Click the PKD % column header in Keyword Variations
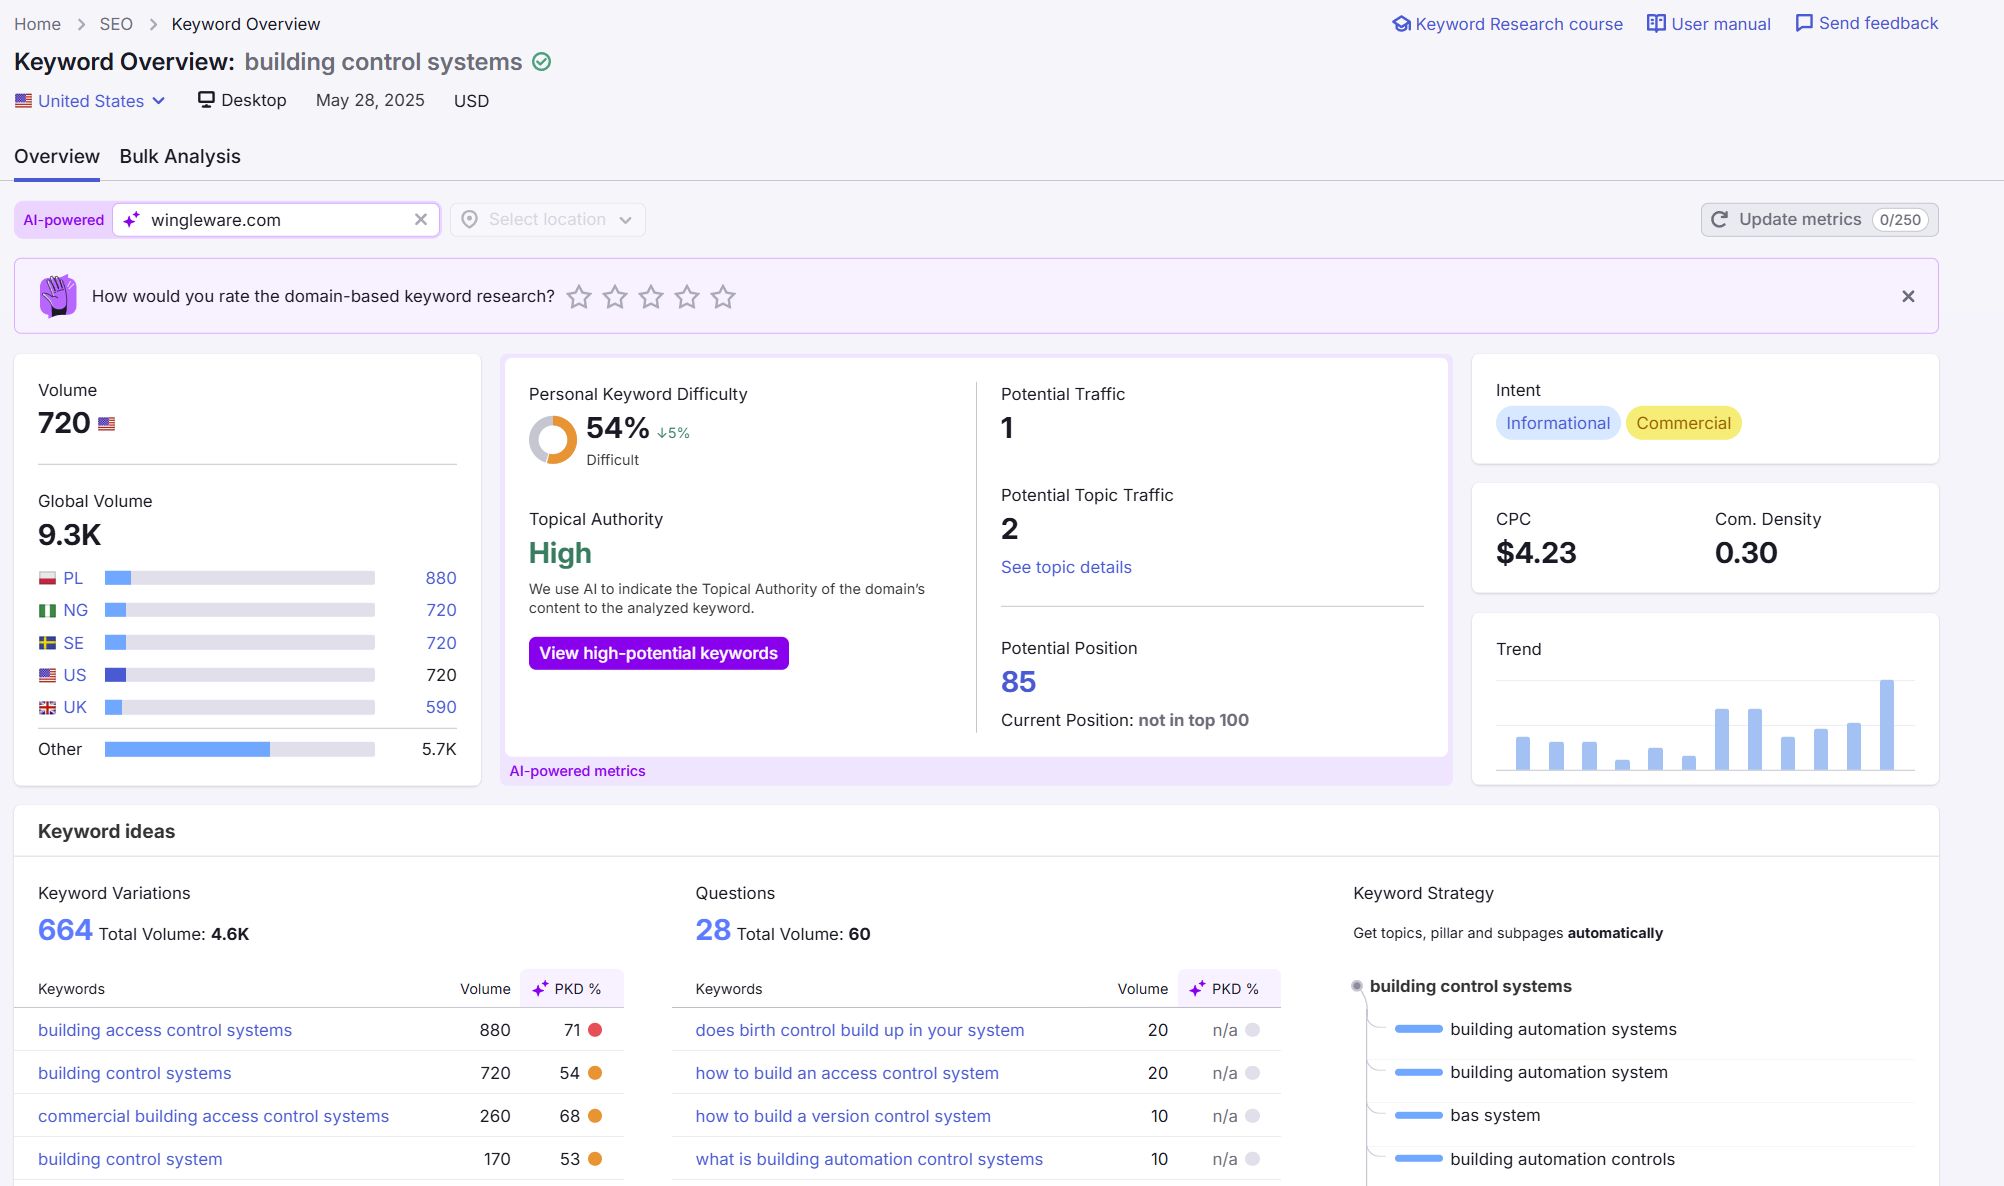The image size is (2004, 1186). pyautogui.click(x=577, y=989)
